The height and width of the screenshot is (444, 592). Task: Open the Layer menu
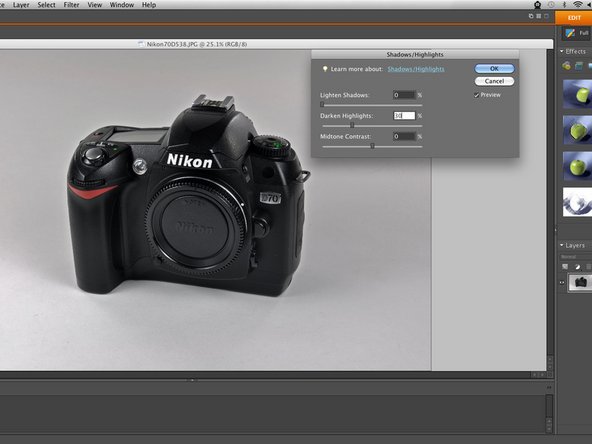(21, 5)
